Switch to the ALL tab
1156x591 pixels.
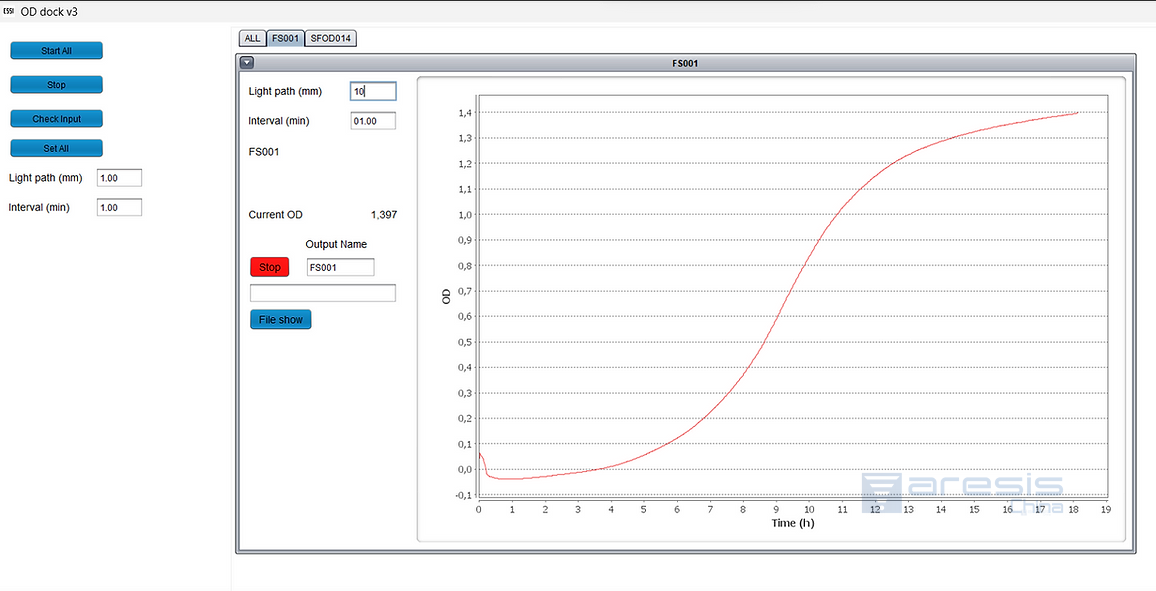[252, 38]
